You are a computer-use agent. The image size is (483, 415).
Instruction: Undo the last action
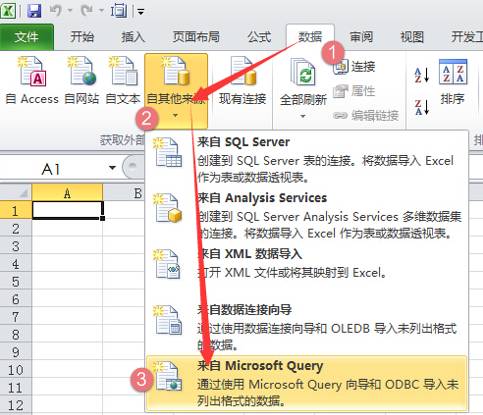[x=56, y=12]
